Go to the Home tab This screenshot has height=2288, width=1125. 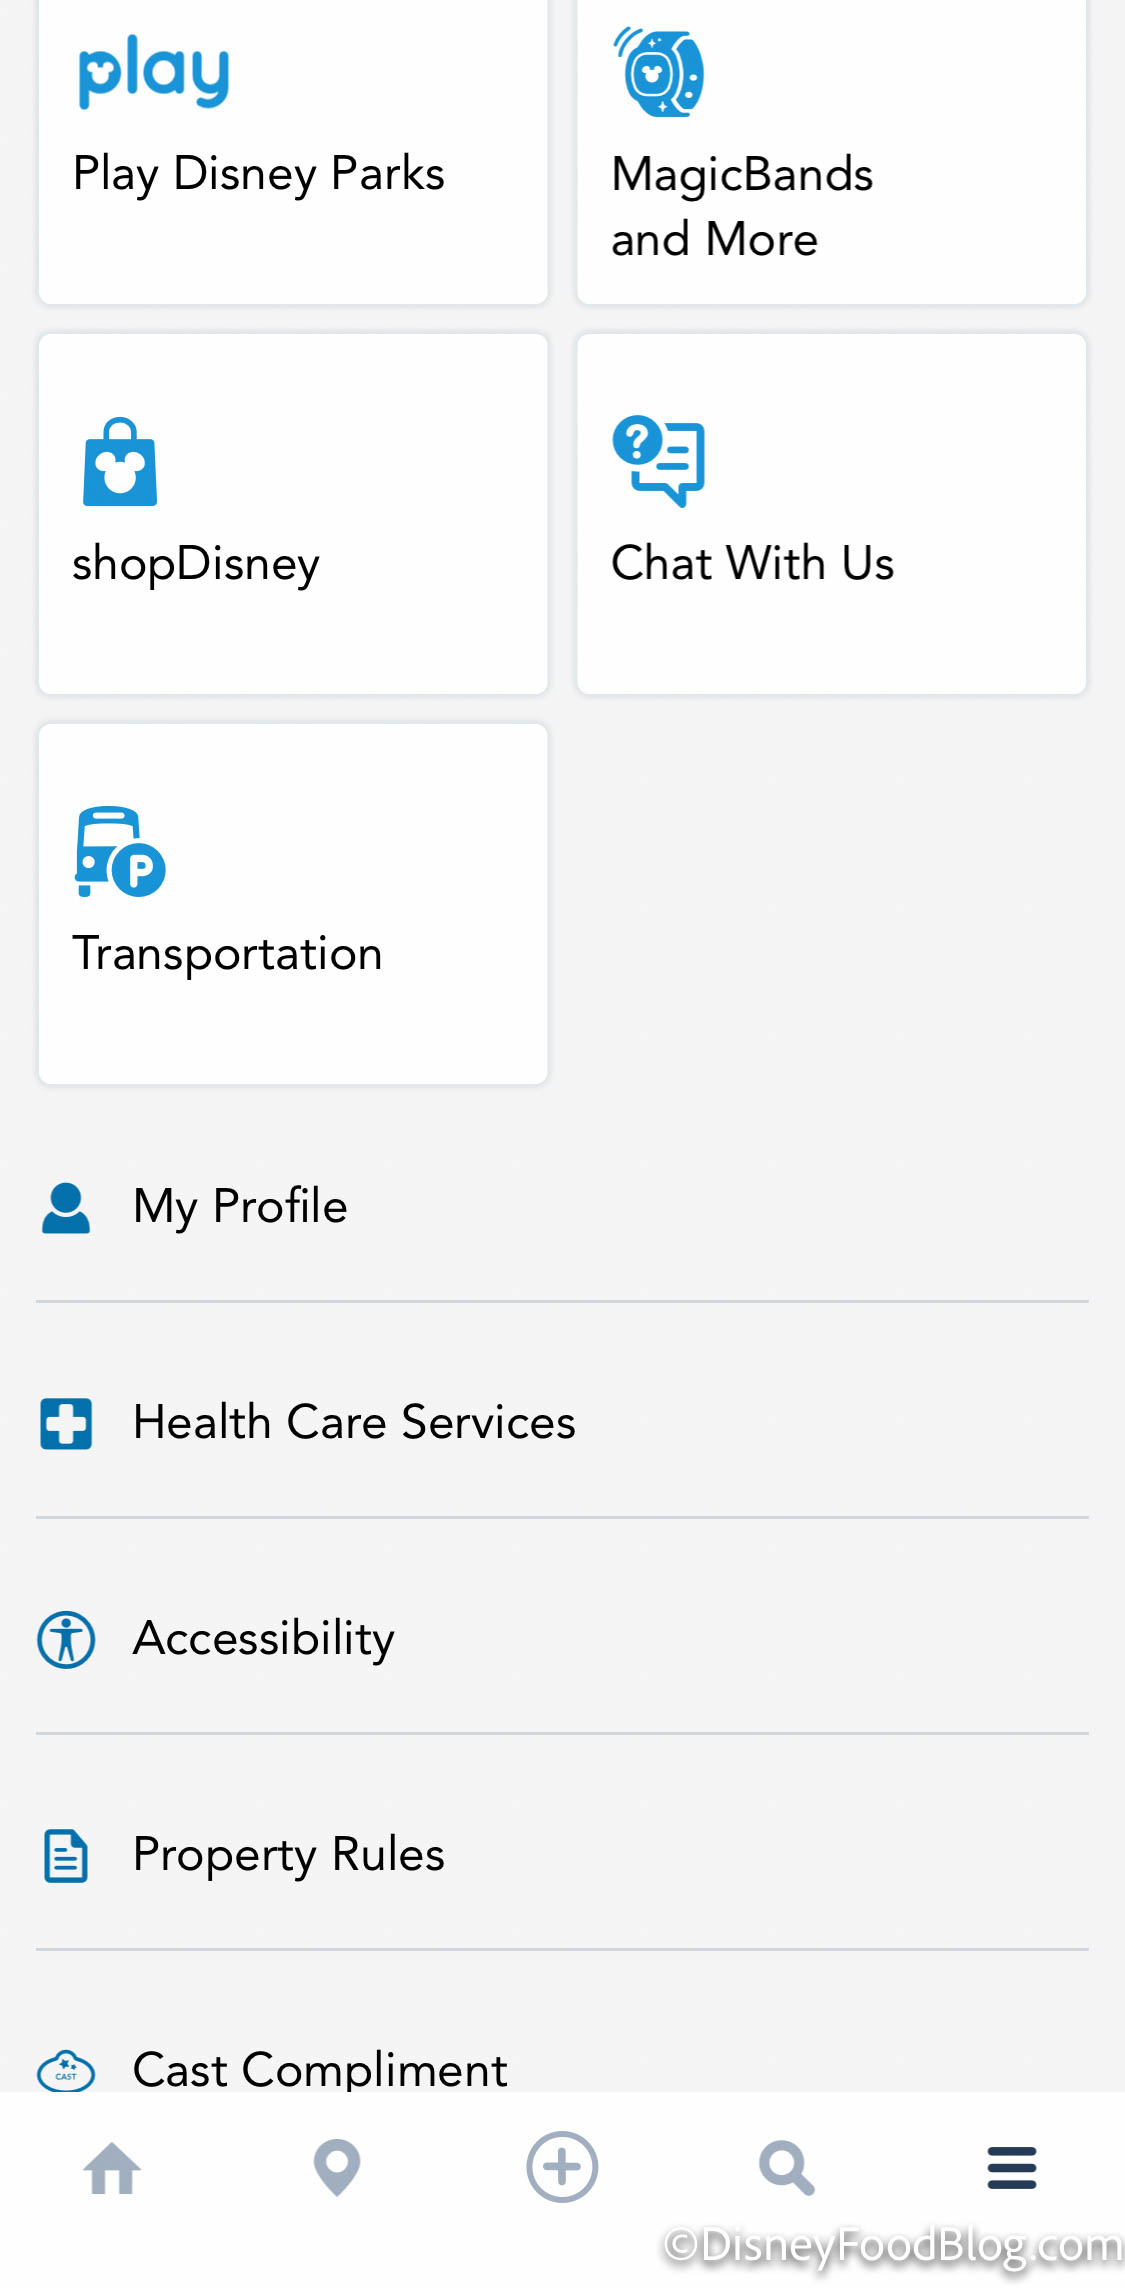click(112, 2168)
